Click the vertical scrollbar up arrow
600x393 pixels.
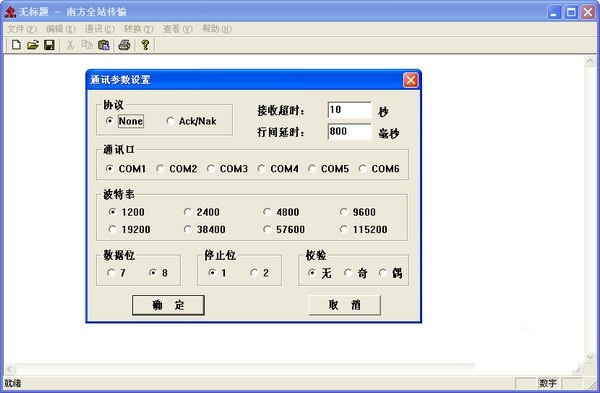pos(590,61)
